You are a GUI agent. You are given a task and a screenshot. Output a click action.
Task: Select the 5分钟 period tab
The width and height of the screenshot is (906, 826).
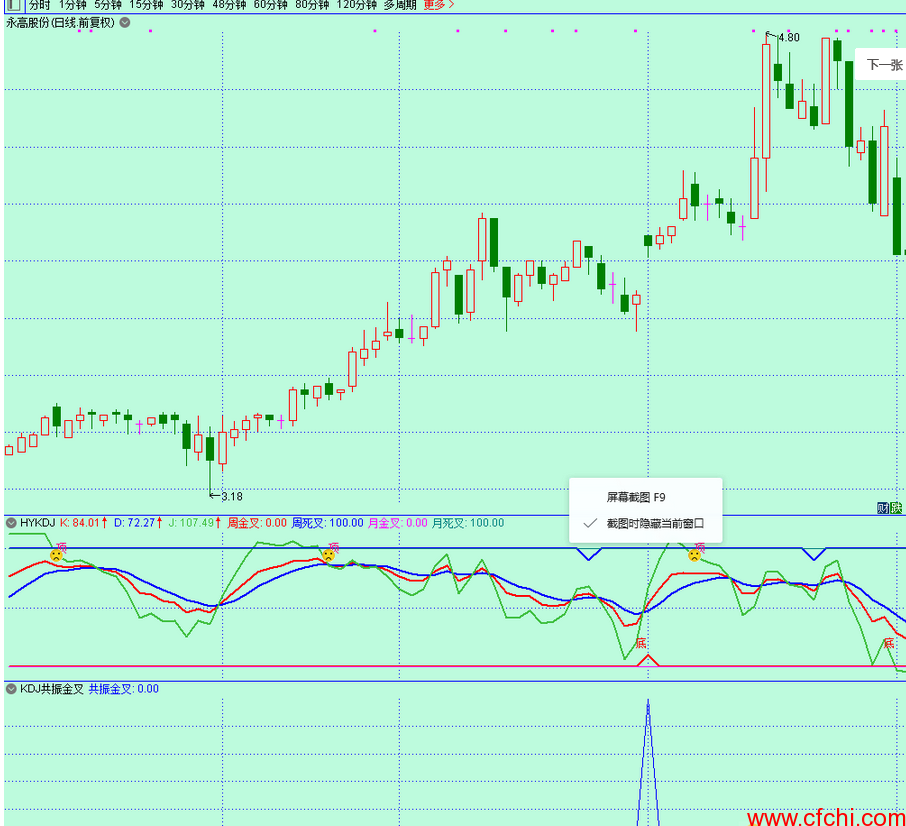[108, 5]
